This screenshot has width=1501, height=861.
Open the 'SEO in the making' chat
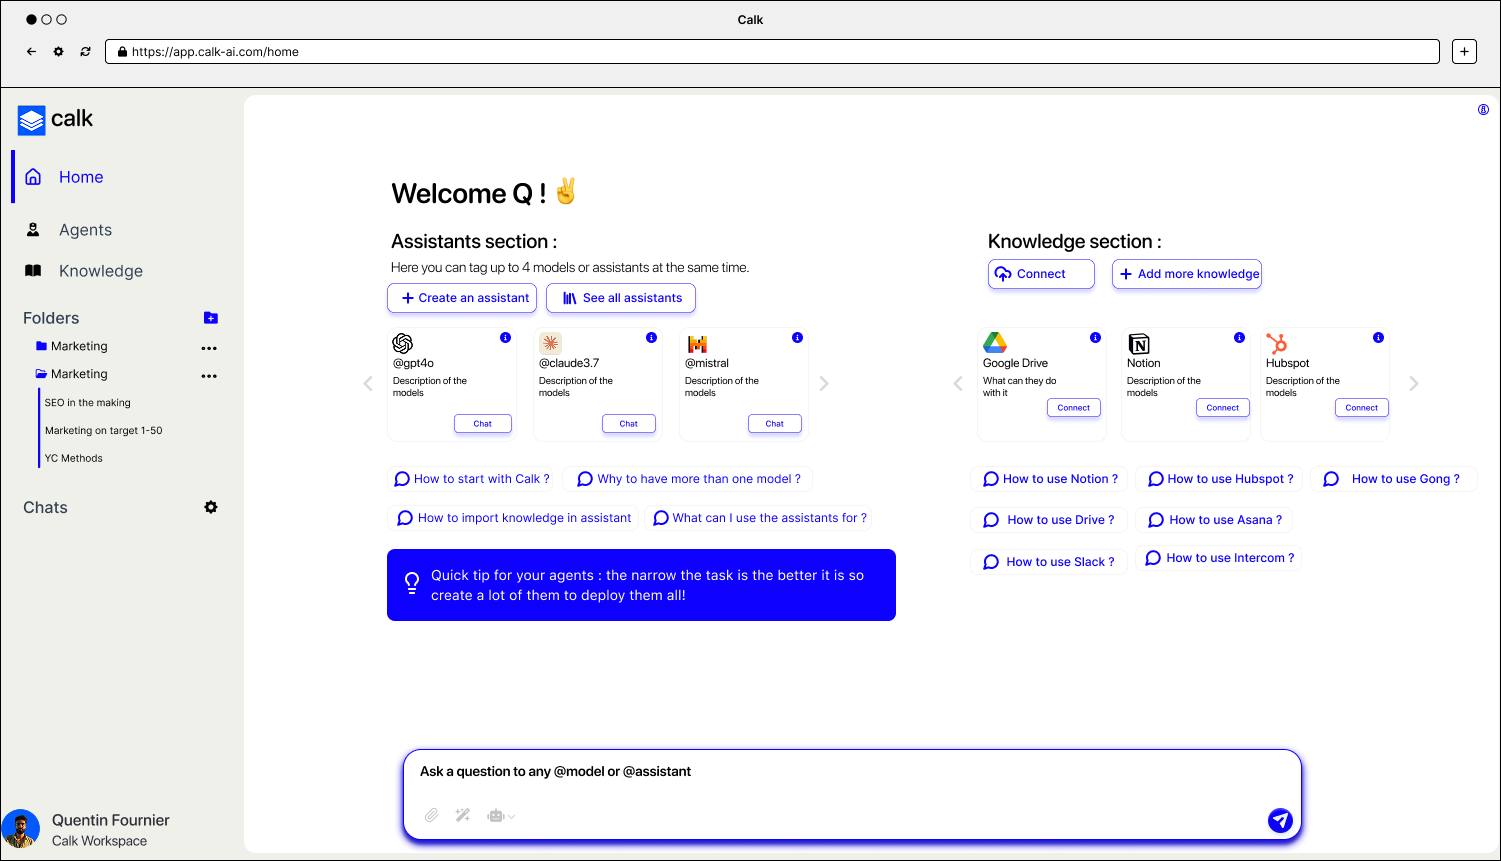(88, 403)
